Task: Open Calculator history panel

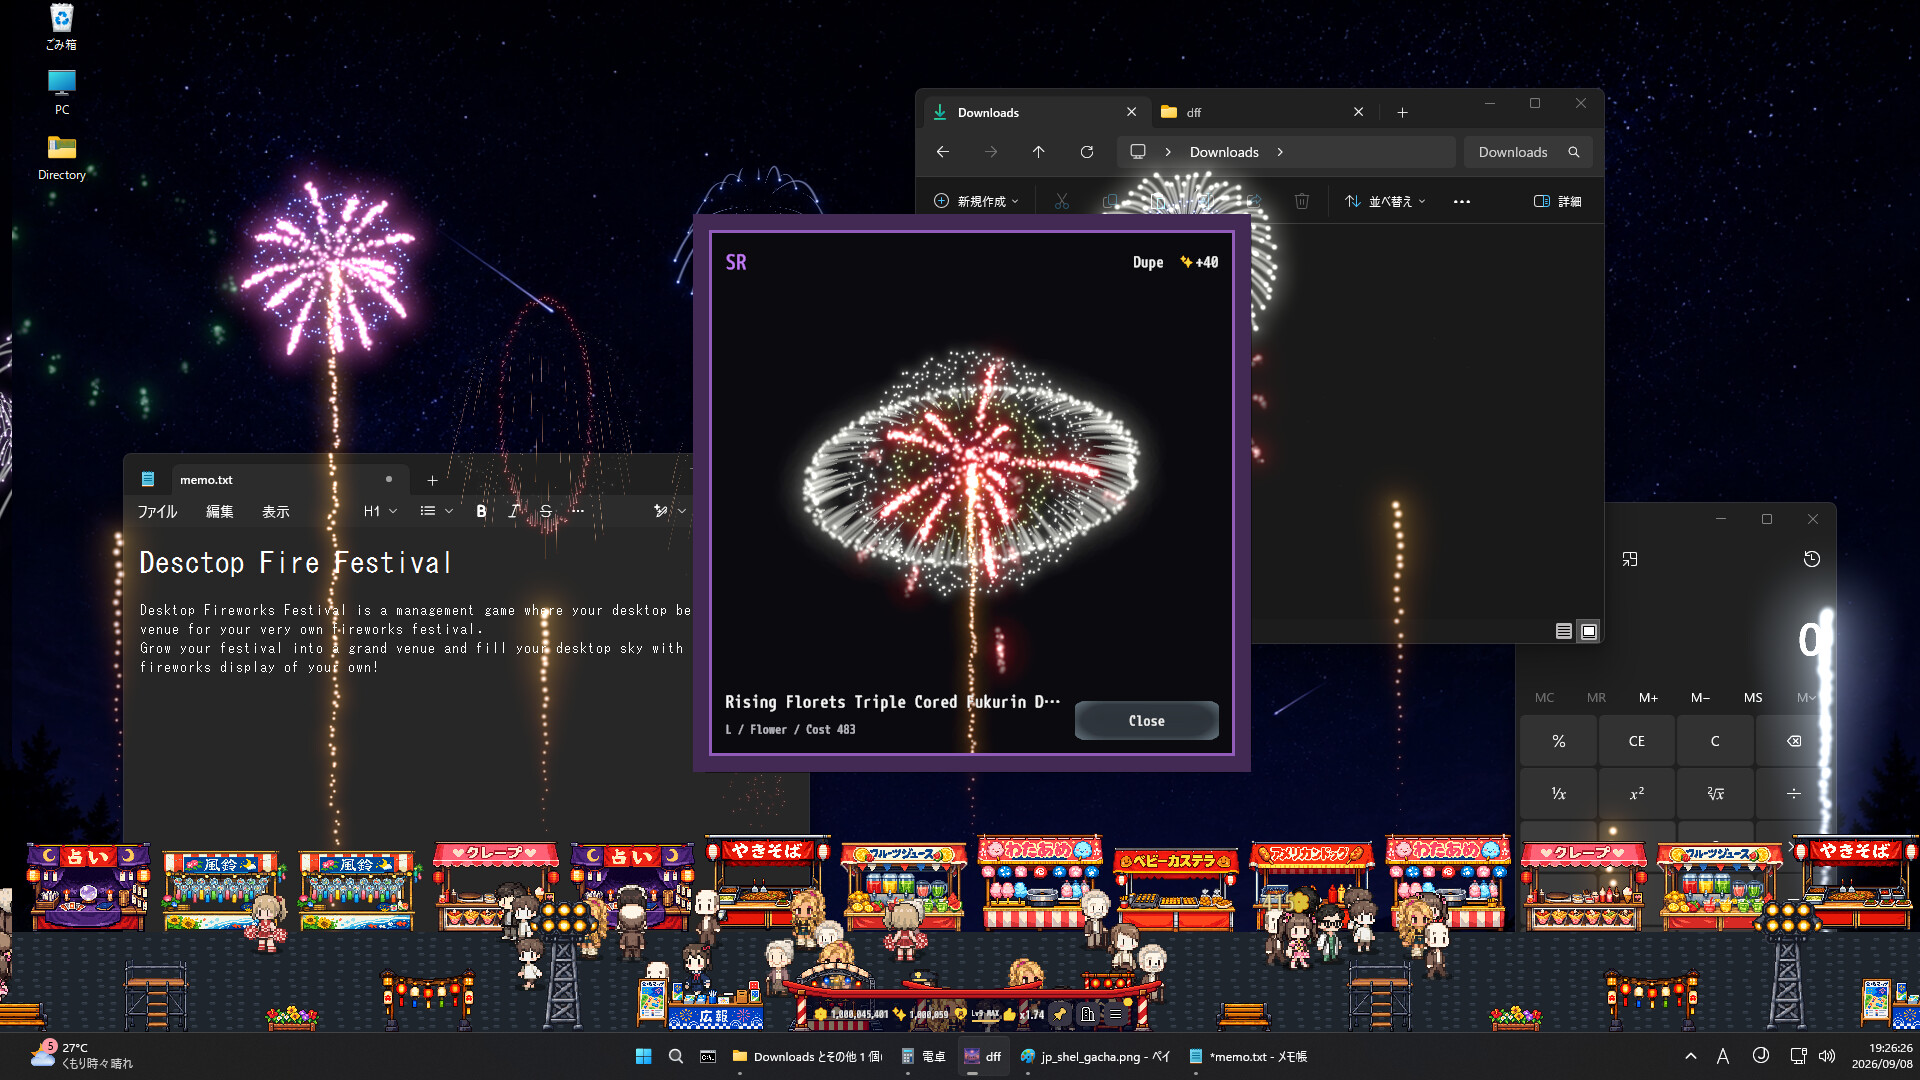Action: (x=1811, y=559)
